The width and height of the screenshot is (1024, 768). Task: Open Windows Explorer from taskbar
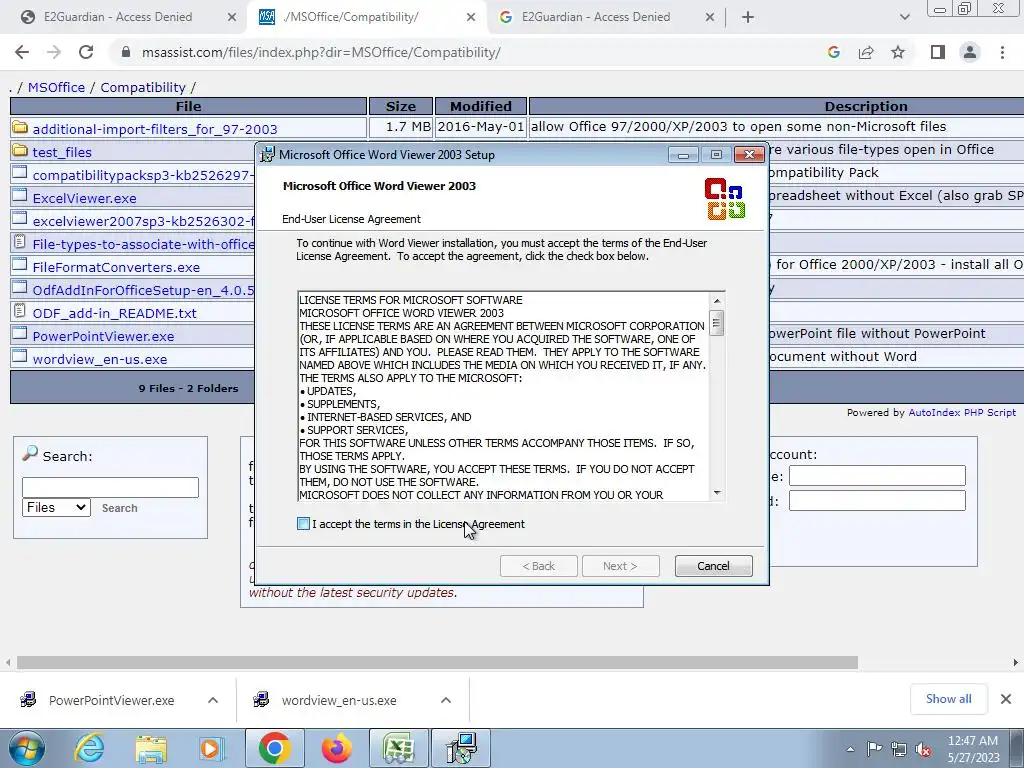(x=151, y=748)
